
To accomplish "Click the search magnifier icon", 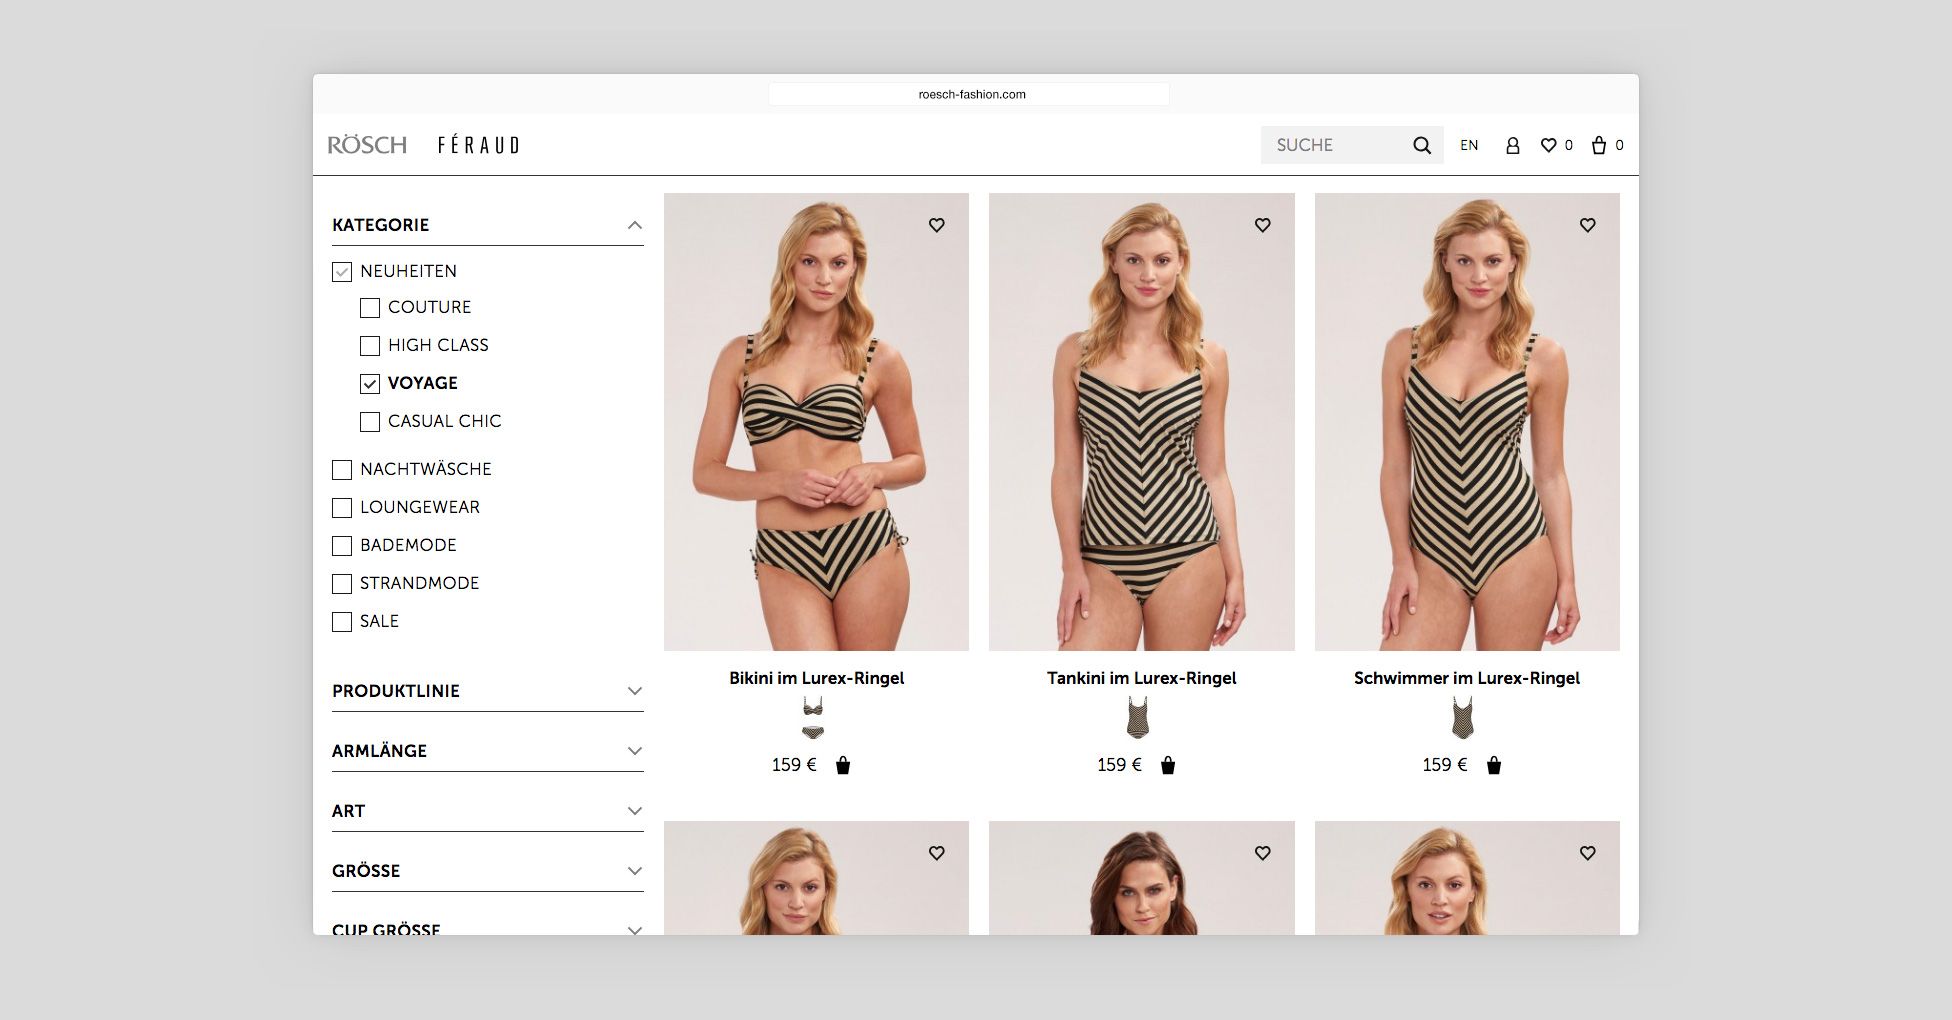I will point(1421,145).
